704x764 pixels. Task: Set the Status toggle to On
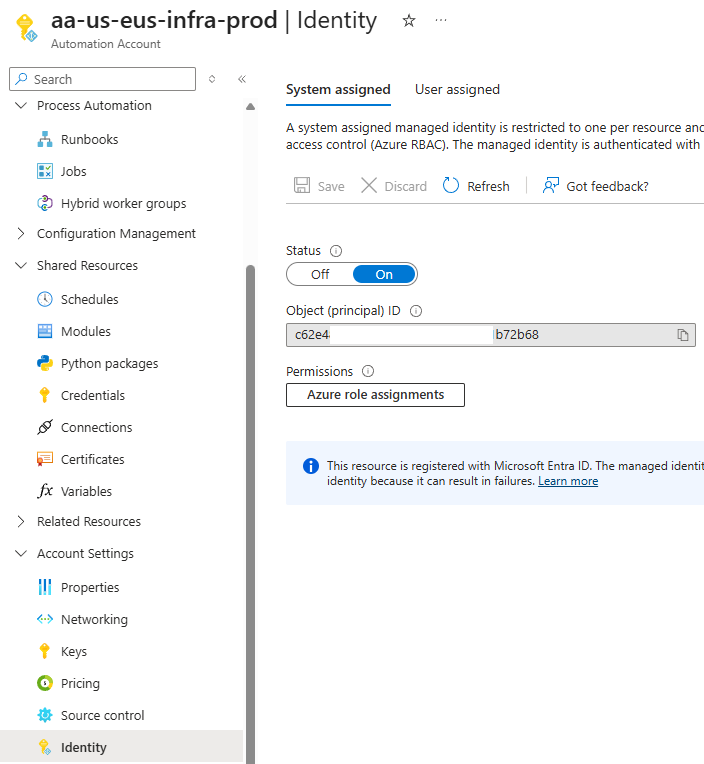click(x=384, y=274)
